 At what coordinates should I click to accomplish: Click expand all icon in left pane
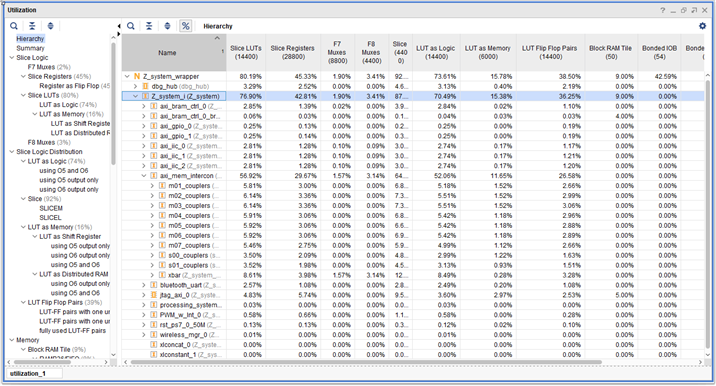[50, 26]
